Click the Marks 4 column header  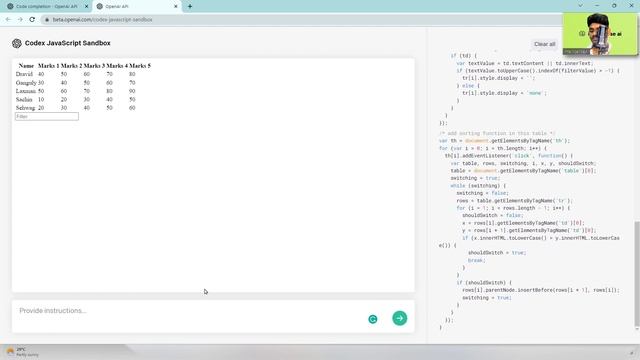pyautogui.click(x=117, y=66)
